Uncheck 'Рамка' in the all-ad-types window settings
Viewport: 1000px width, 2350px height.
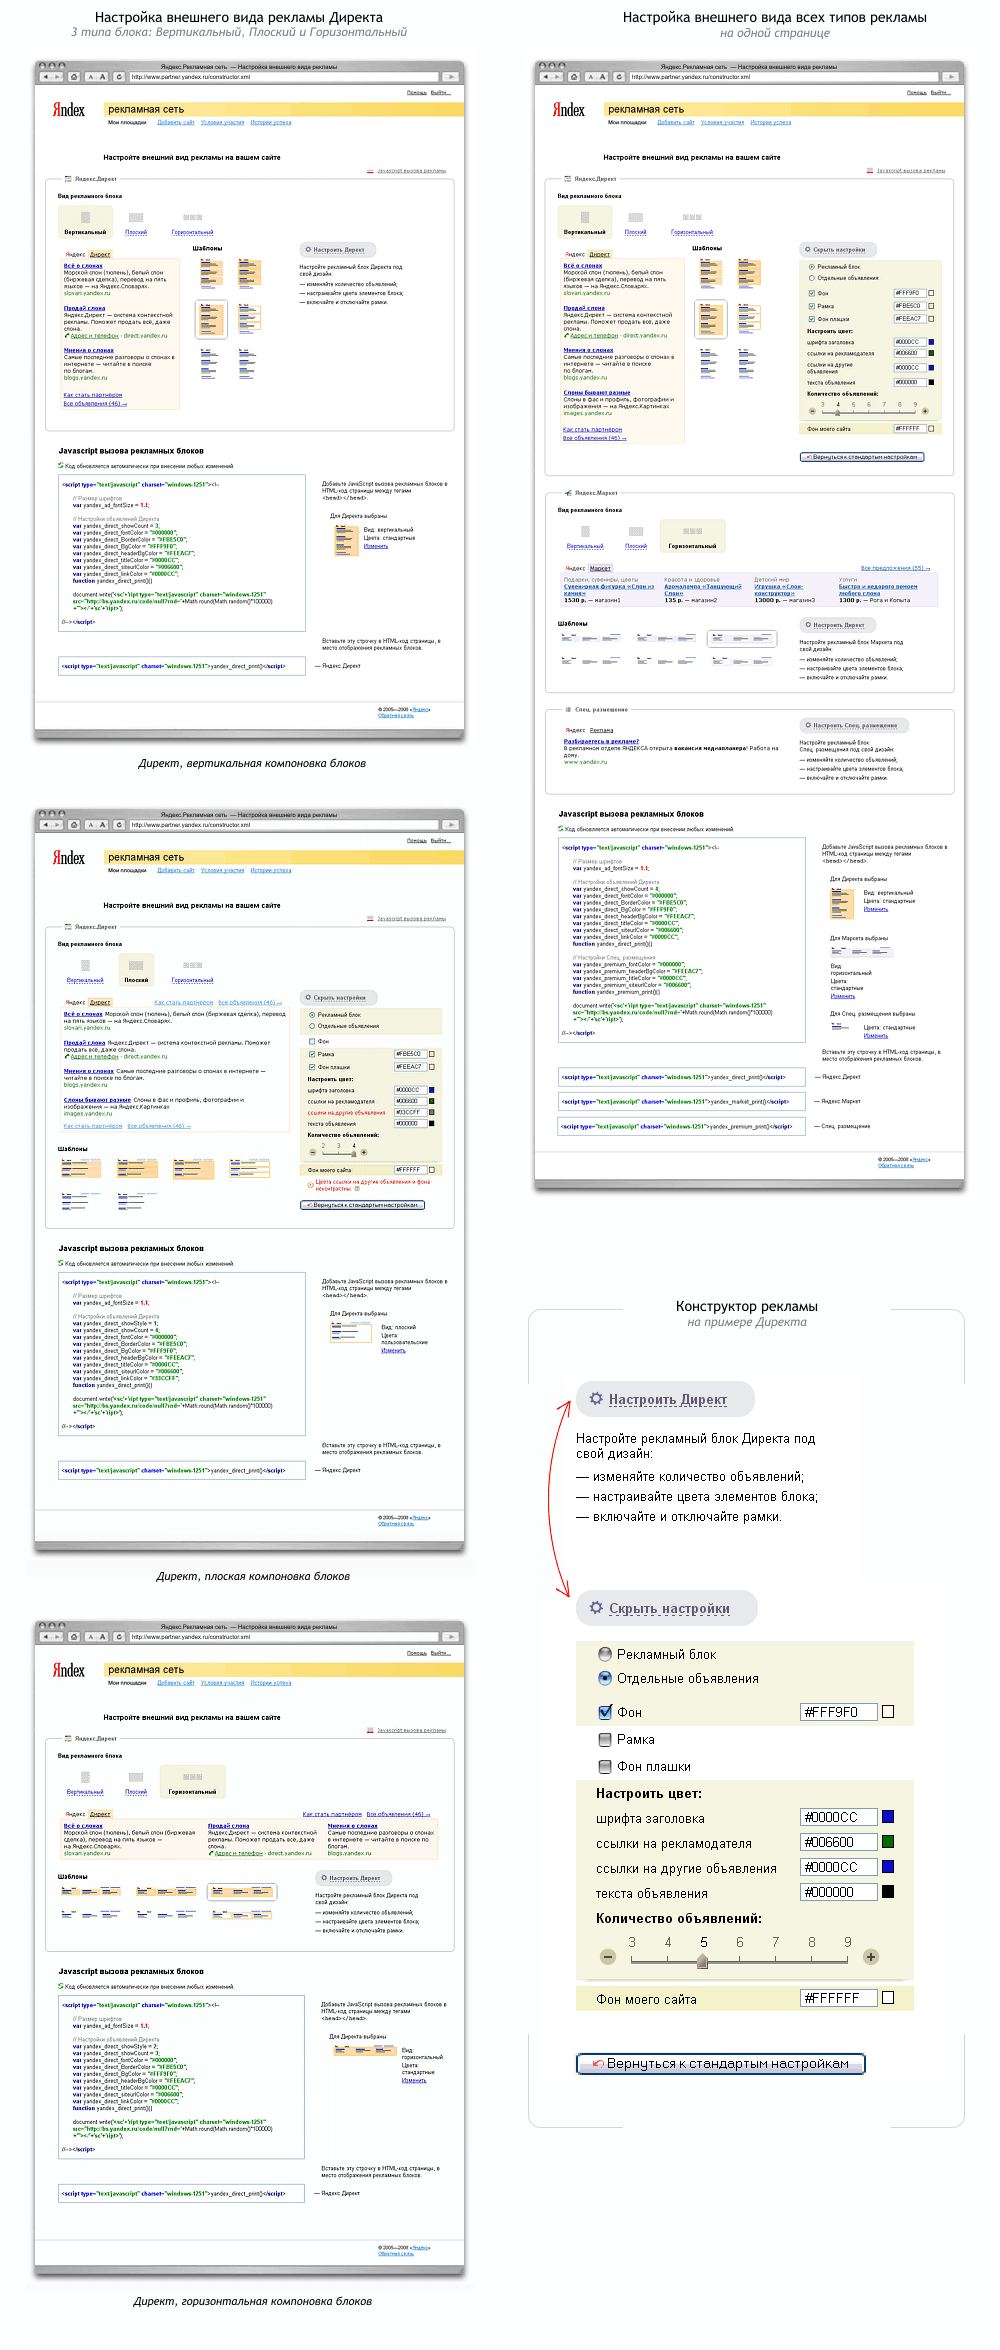(x=812, y=306)
